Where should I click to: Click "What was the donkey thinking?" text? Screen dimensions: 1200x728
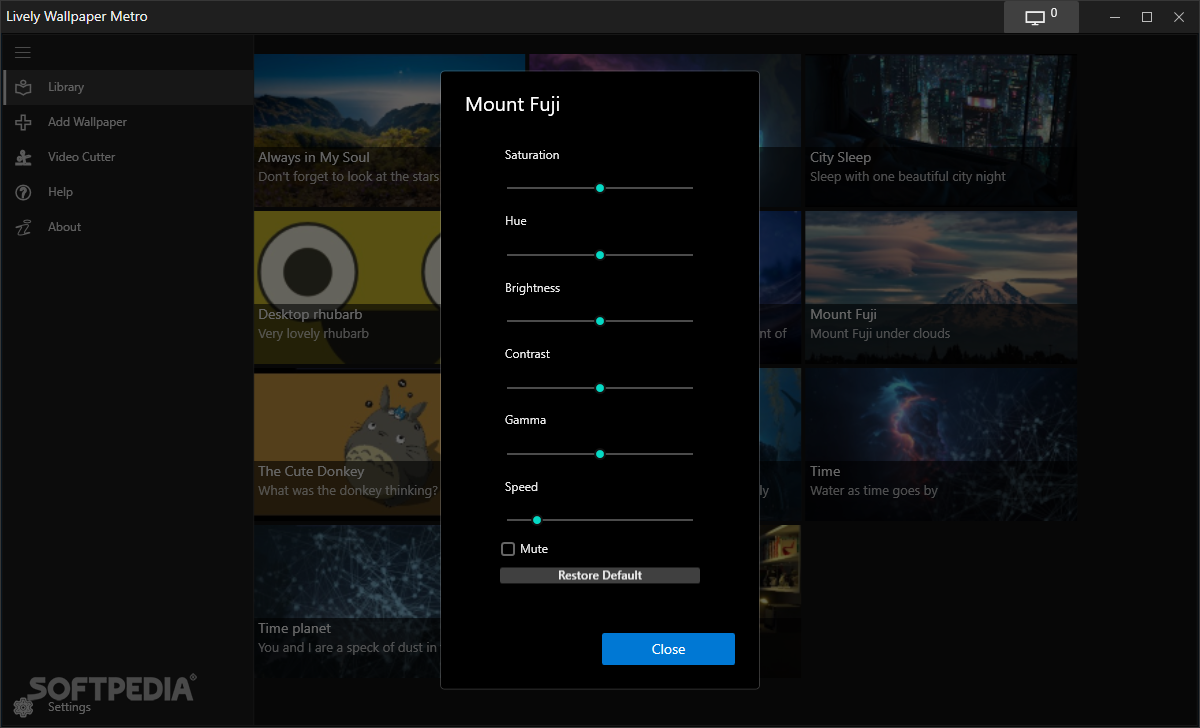pyautogui.click(x=348, y=491)
